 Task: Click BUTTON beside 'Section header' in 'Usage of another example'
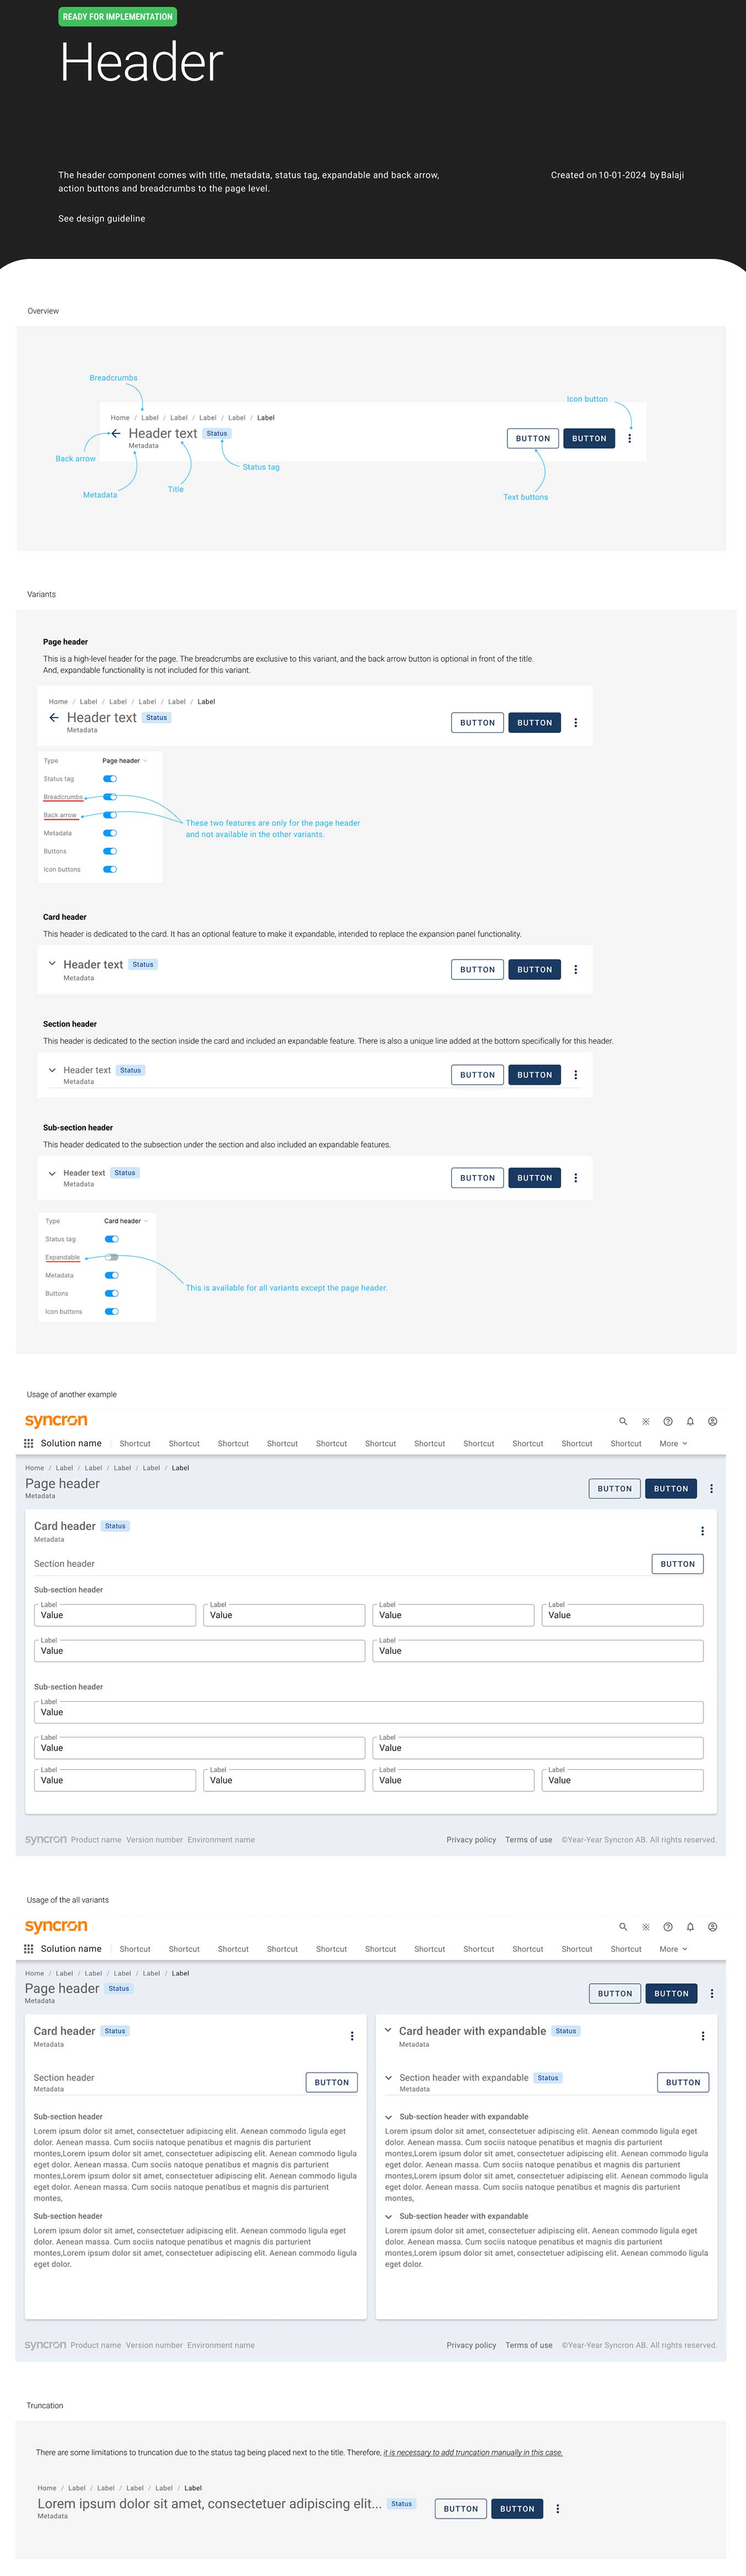(x=677, y=1563)
